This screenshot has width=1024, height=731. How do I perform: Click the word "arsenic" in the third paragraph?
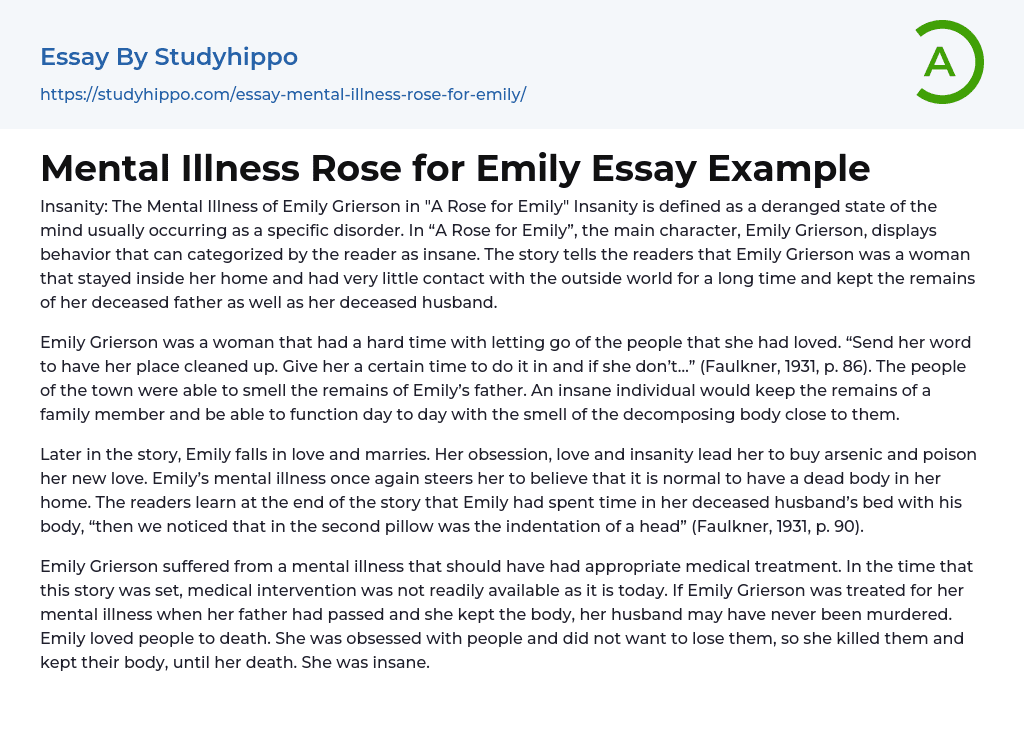pos(804,455)
